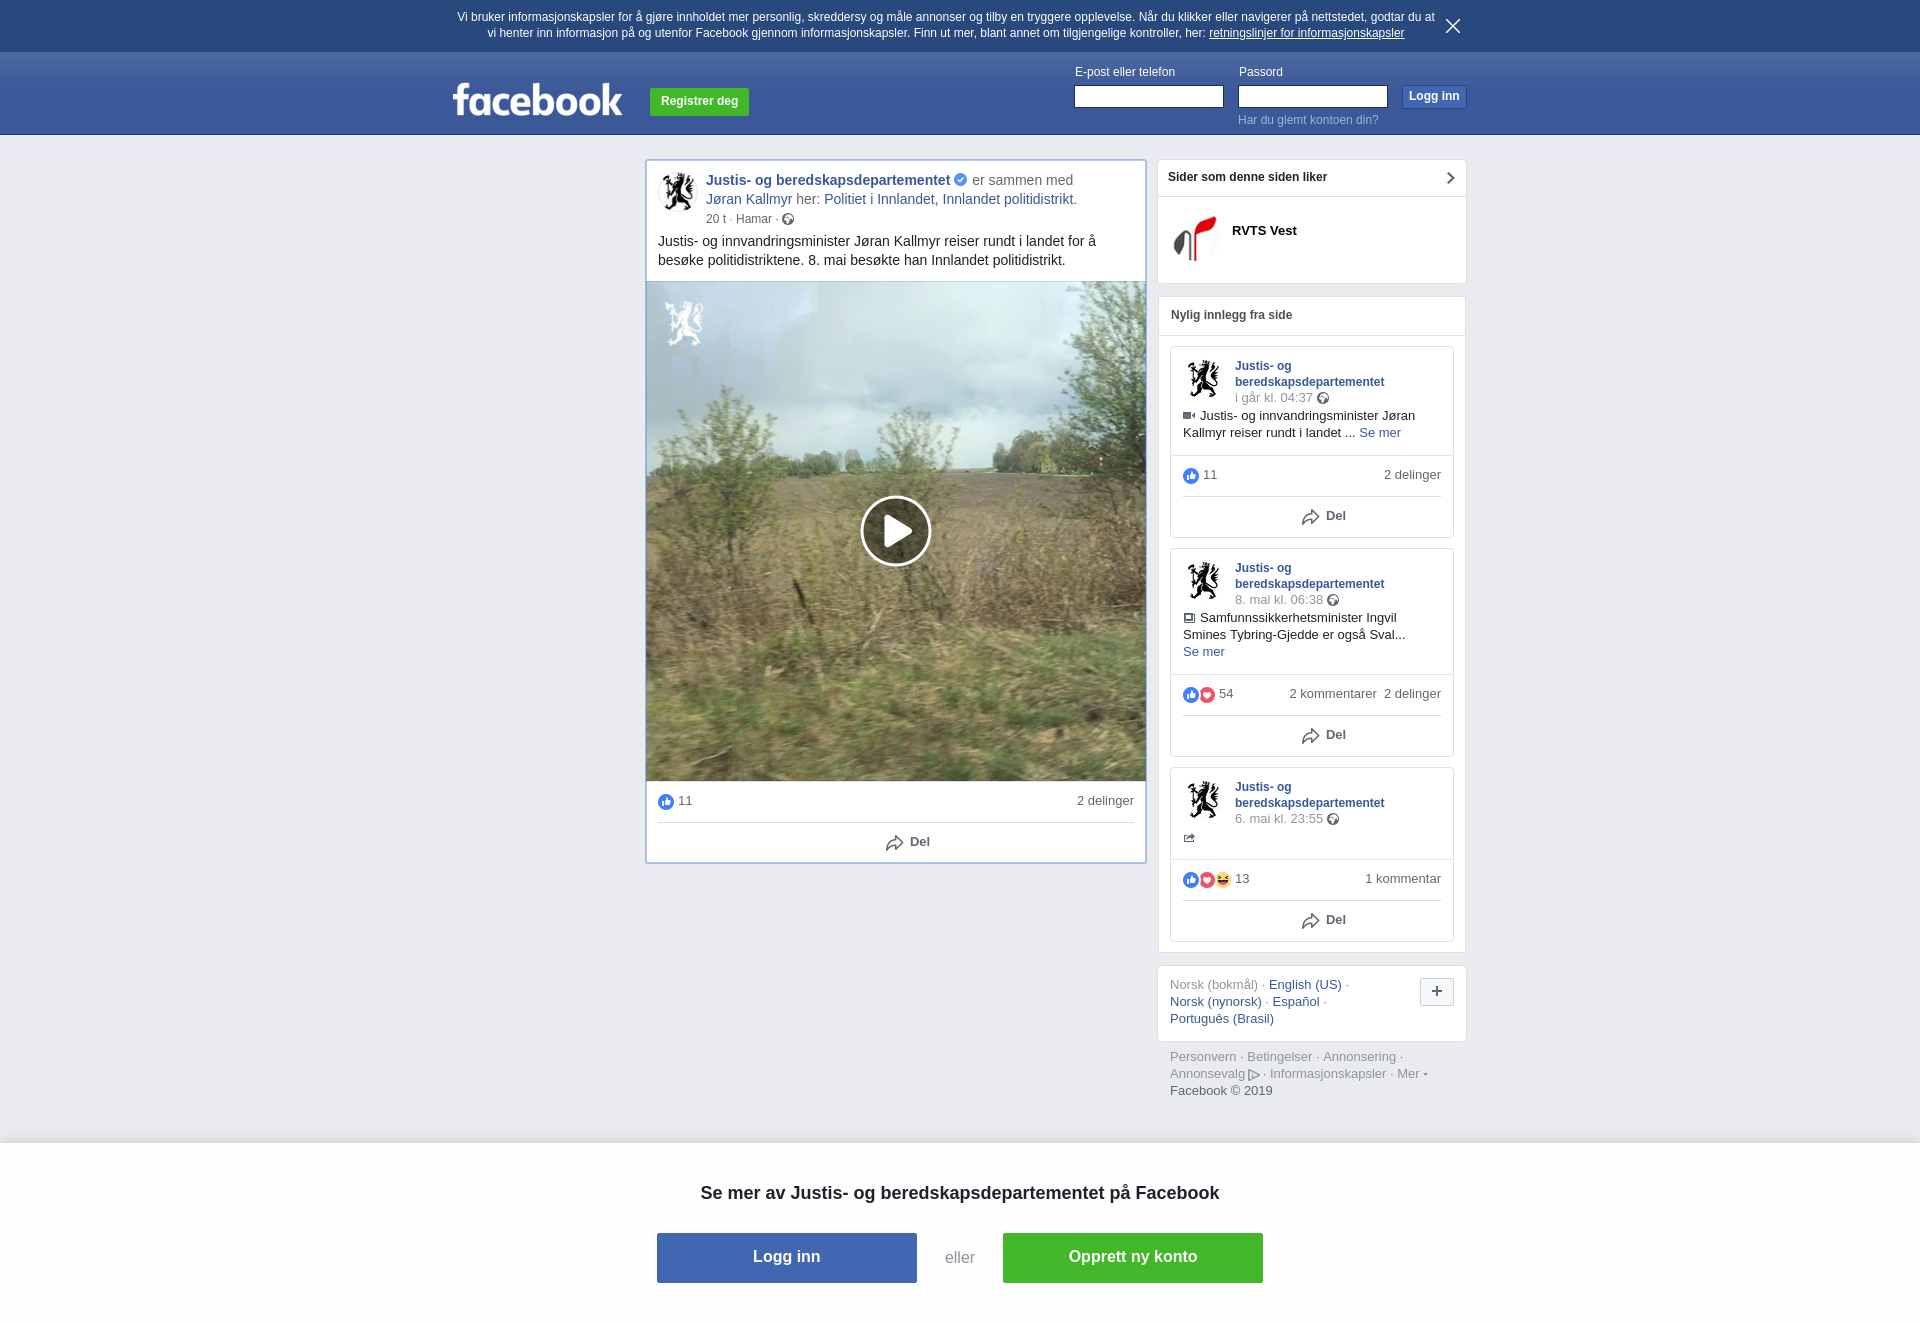Click the large blue Logg inn button

[x=787, y=1258]
